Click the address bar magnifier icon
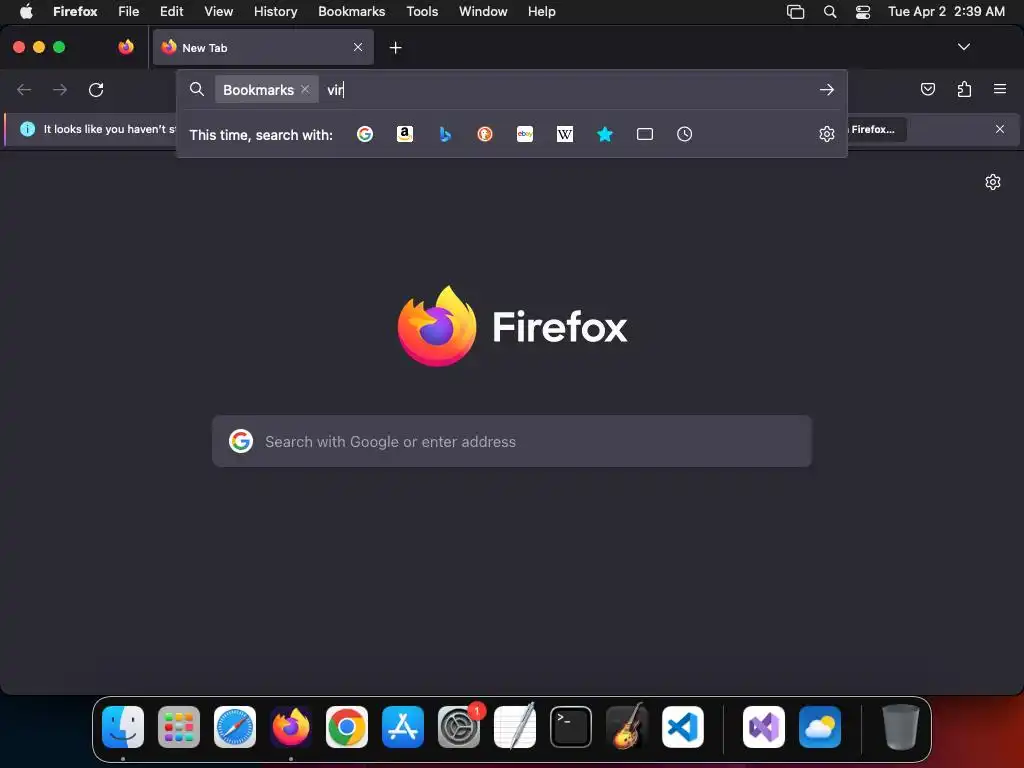The height and width of the screenshot is (768, 1024). pos(197,89)
